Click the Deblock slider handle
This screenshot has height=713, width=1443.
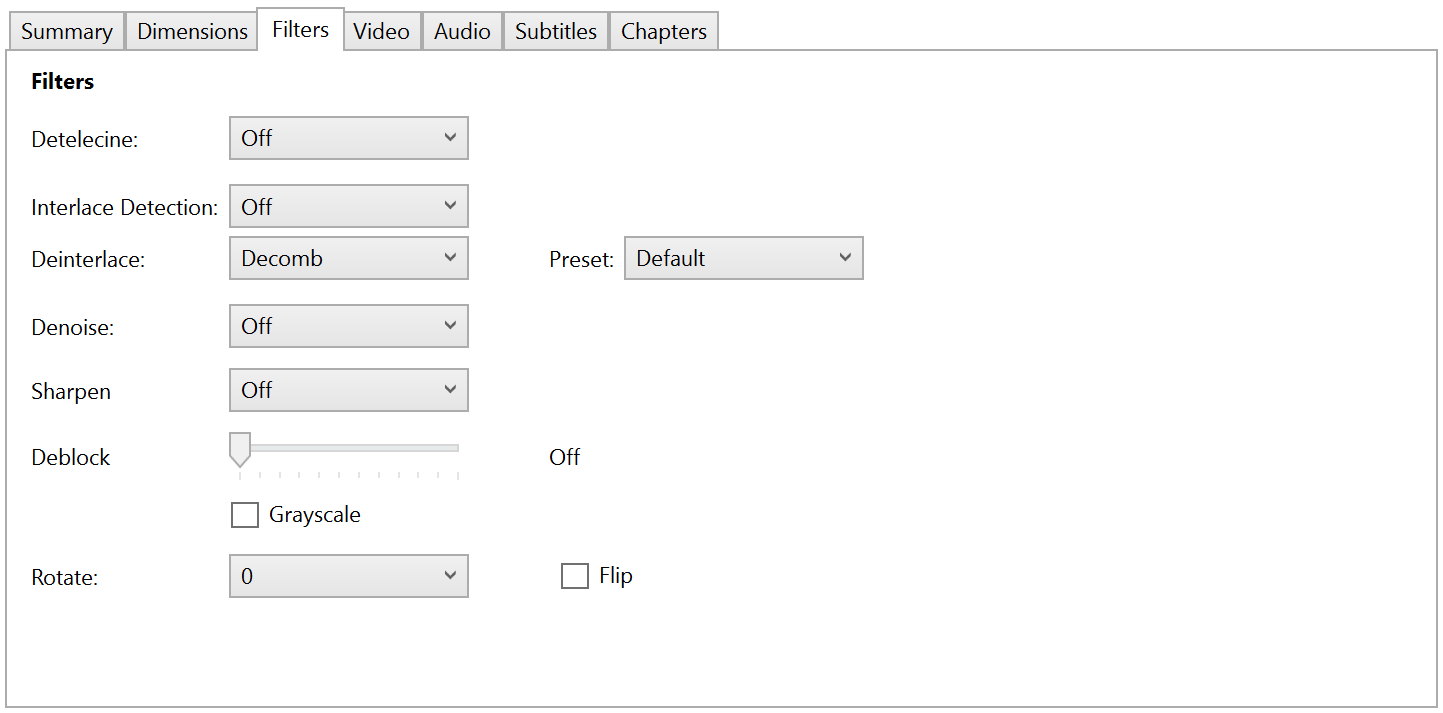(239, 449)
